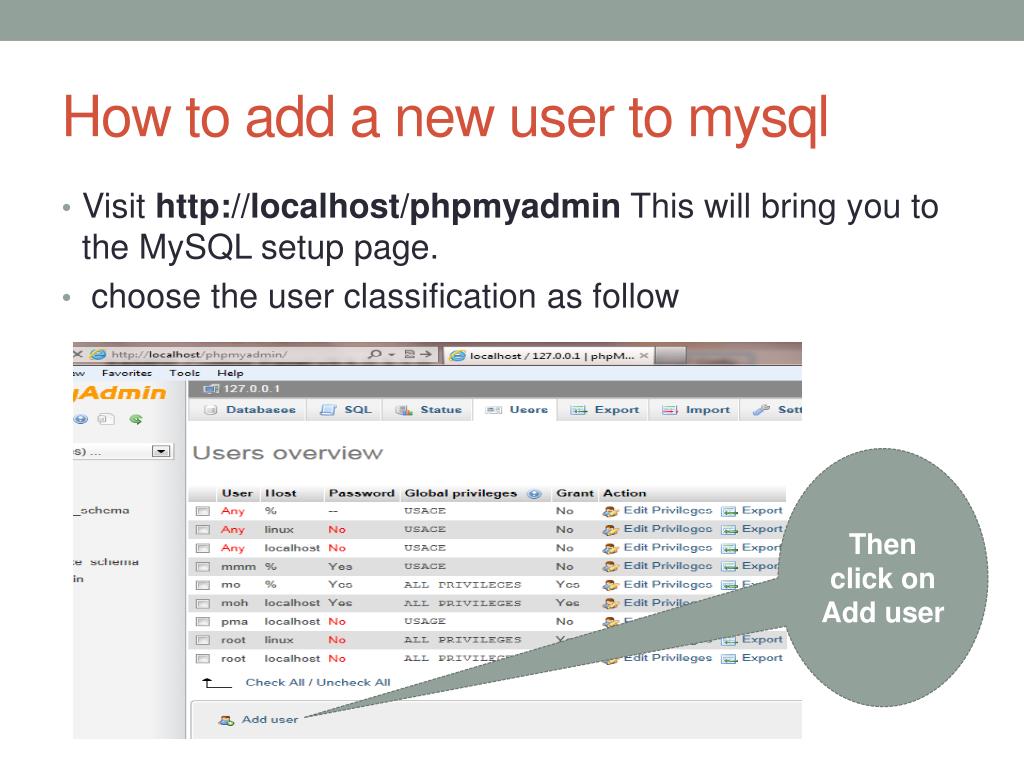The image size is (1024, 768).
Task: Open the Tools menu
Action: click(x=185, y=373)
